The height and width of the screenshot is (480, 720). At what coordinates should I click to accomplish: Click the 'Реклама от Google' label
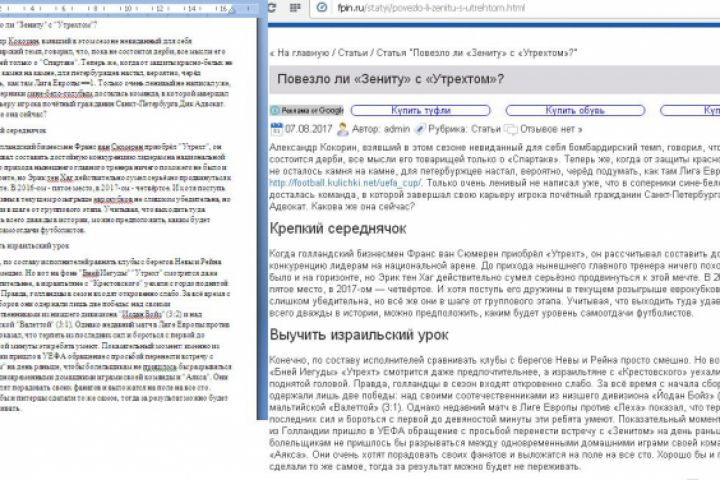coord(312,110)
